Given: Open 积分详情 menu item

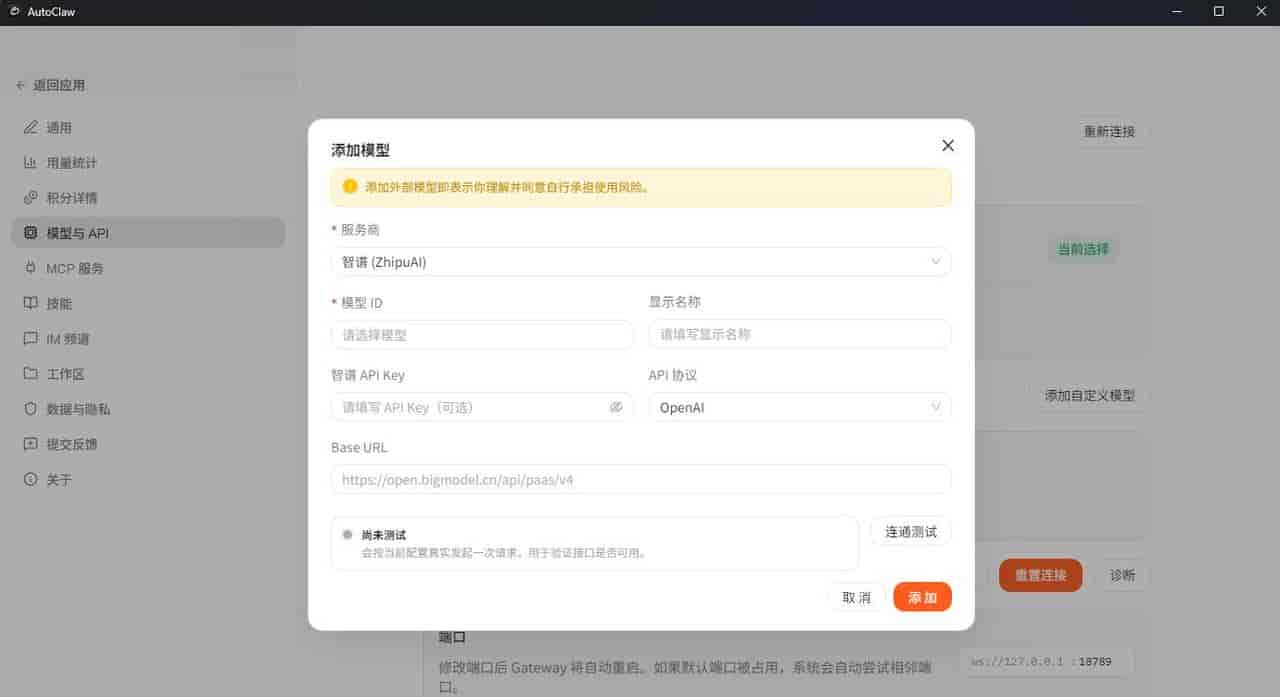Looking at the screenshot, I should 148,197.
